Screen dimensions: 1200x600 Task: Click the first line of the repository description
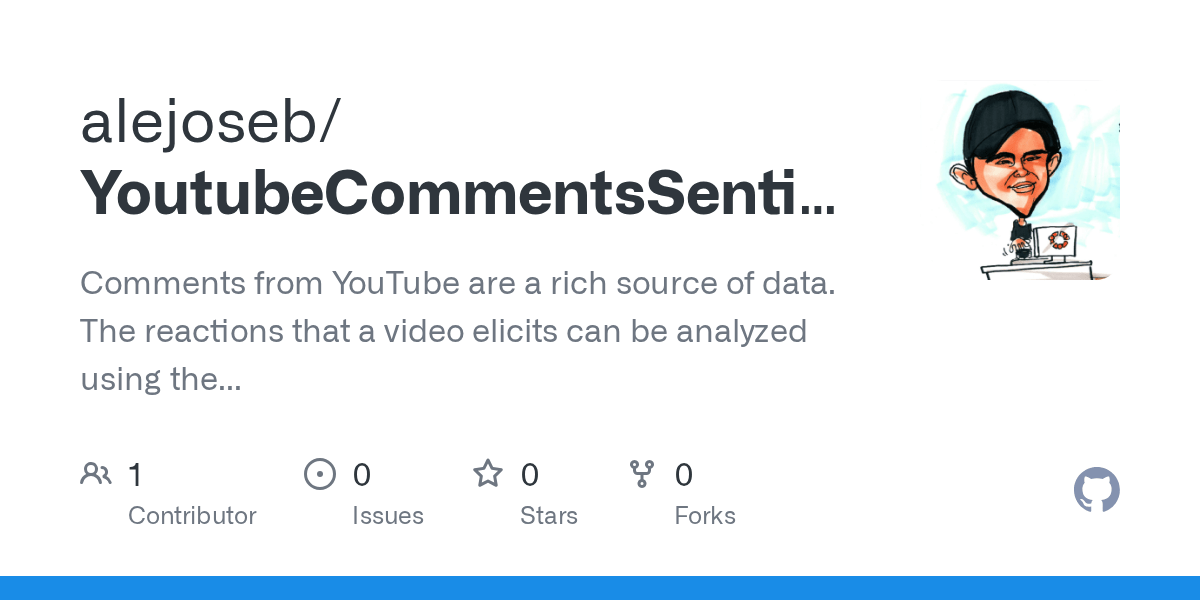point(457,283)
